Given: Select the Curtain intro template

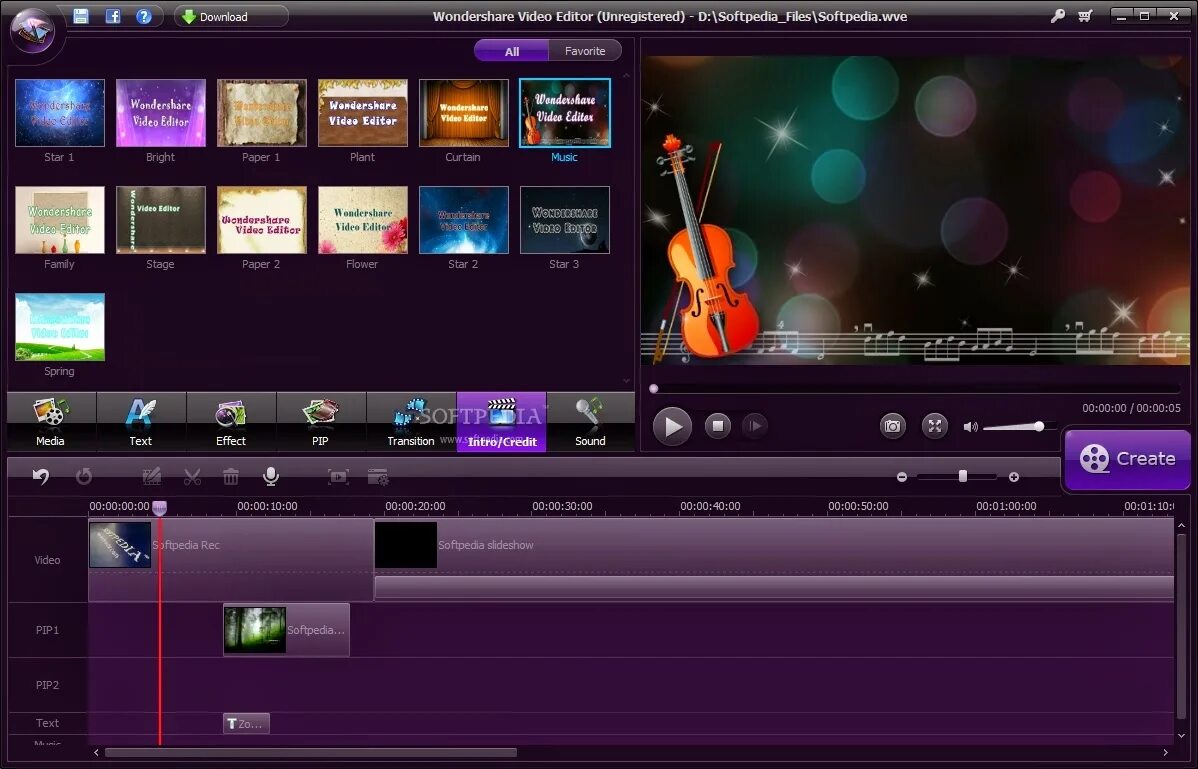Looking at the screenshot, I should (463, 113).
